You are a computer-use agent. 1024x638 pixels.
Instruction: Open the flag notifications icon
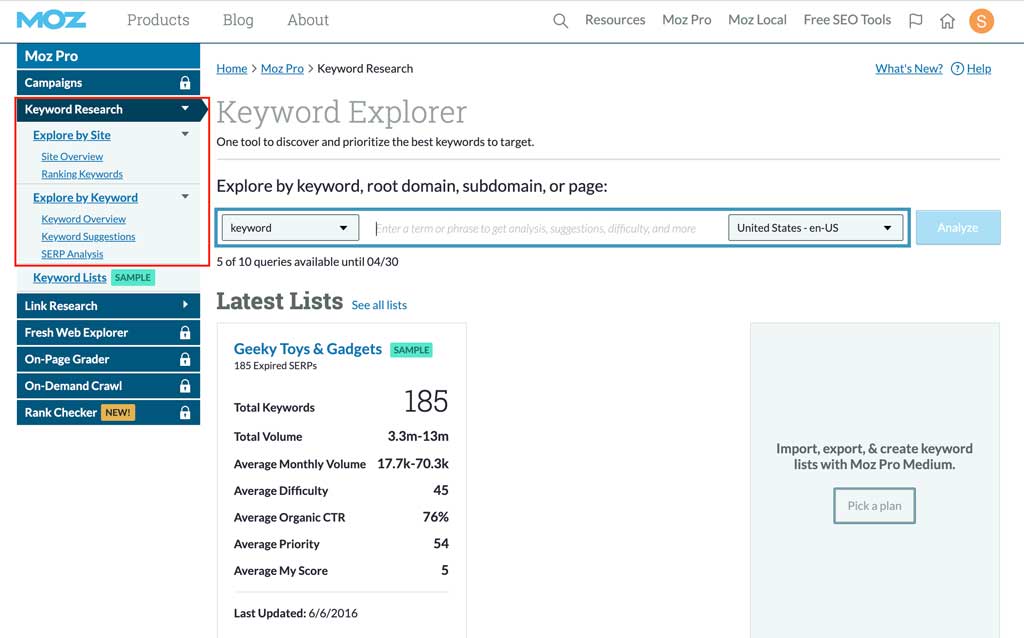coord(915,21)
